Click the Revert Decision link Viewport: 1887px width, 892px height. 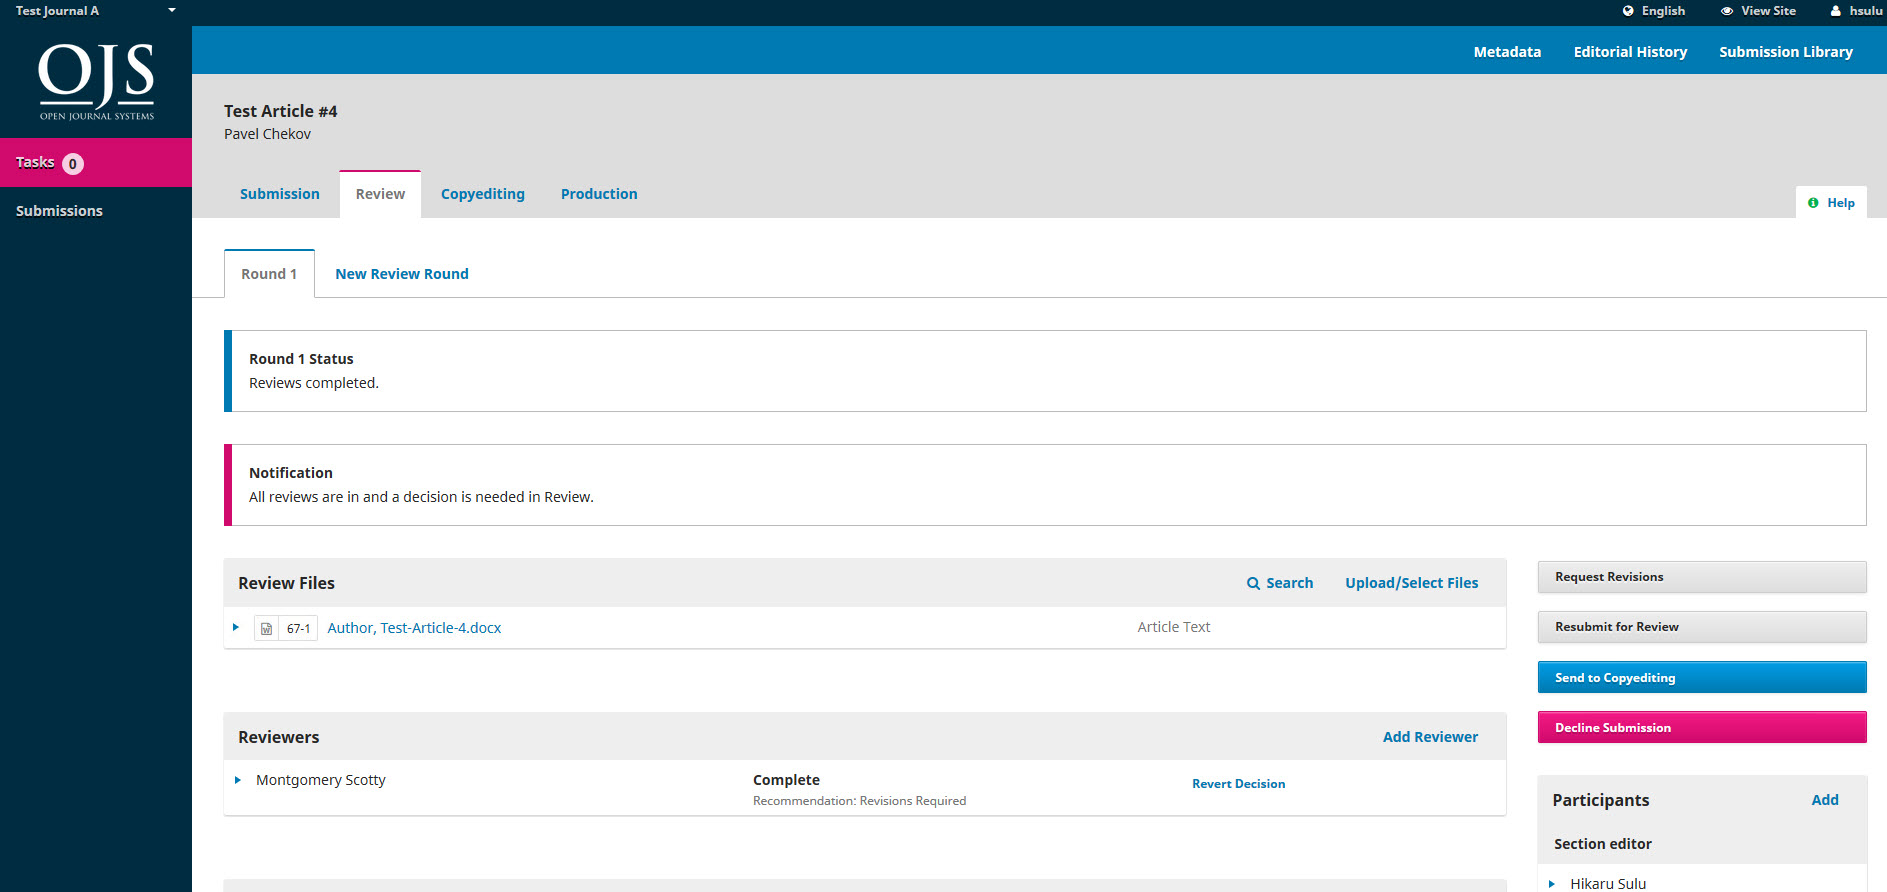(x=1238, y=784)
